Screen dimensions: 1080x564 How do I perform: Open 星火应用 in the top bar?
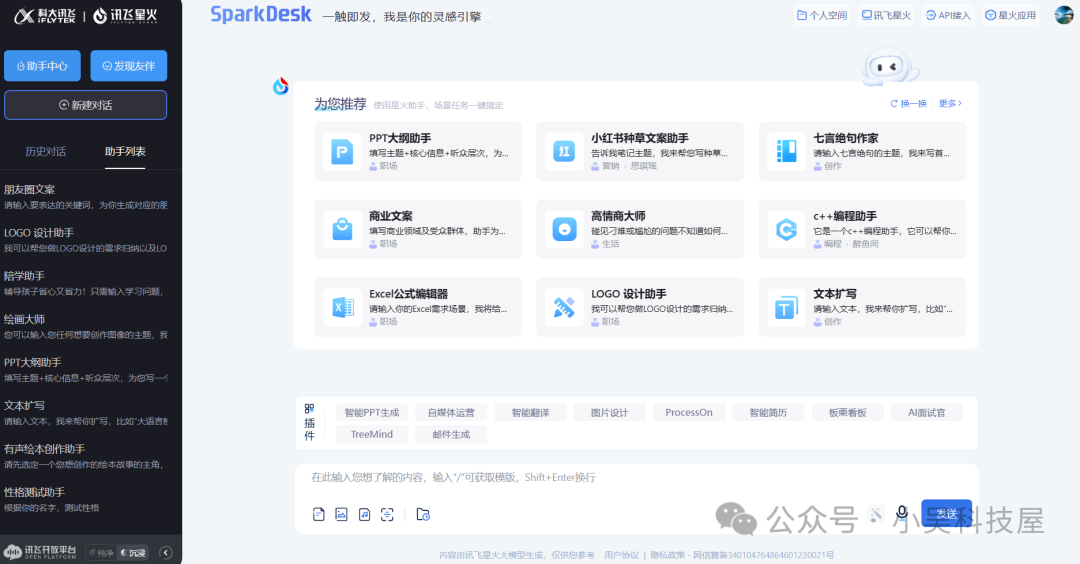1010,15
